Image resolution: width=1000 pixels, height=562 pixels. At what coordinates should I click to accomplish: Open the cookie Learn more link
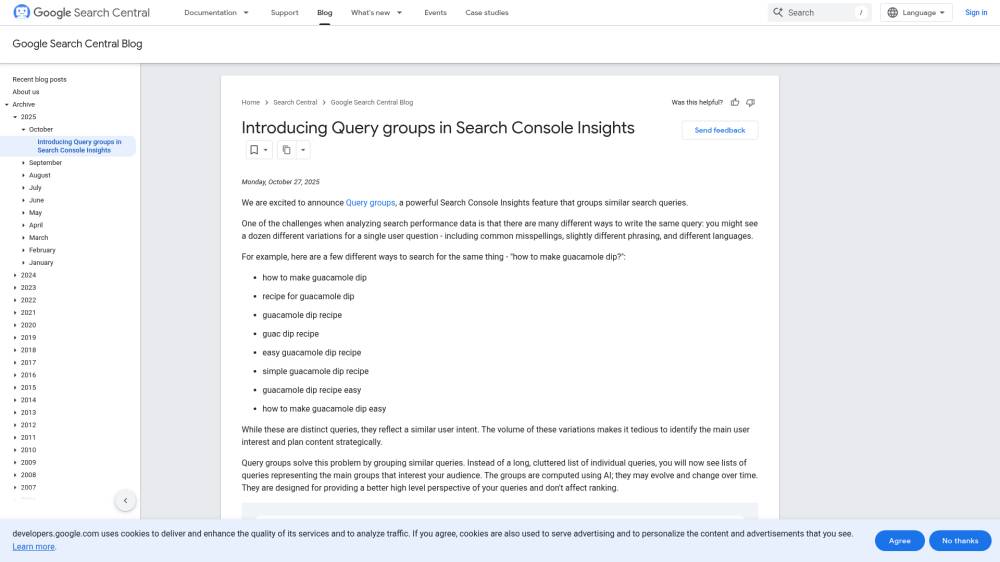33,547
